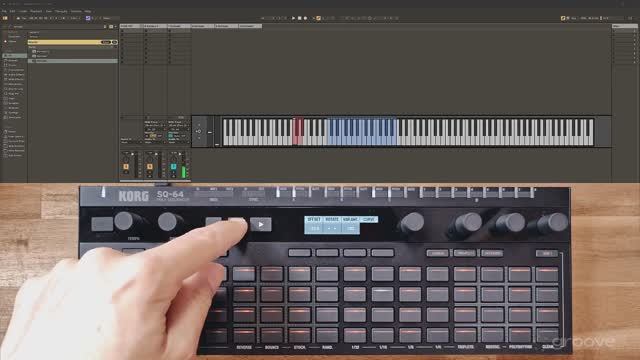Set third track monitor to In
The width and height of the screenshot is (640, 360).
click(x=170, y=136)
